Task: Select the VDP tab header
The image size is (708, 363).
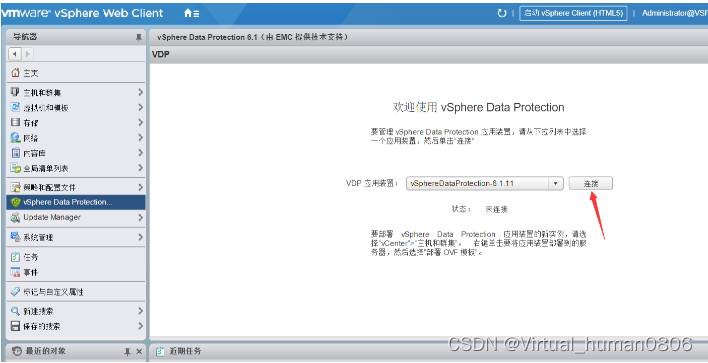Action: (x=160, y=54)
